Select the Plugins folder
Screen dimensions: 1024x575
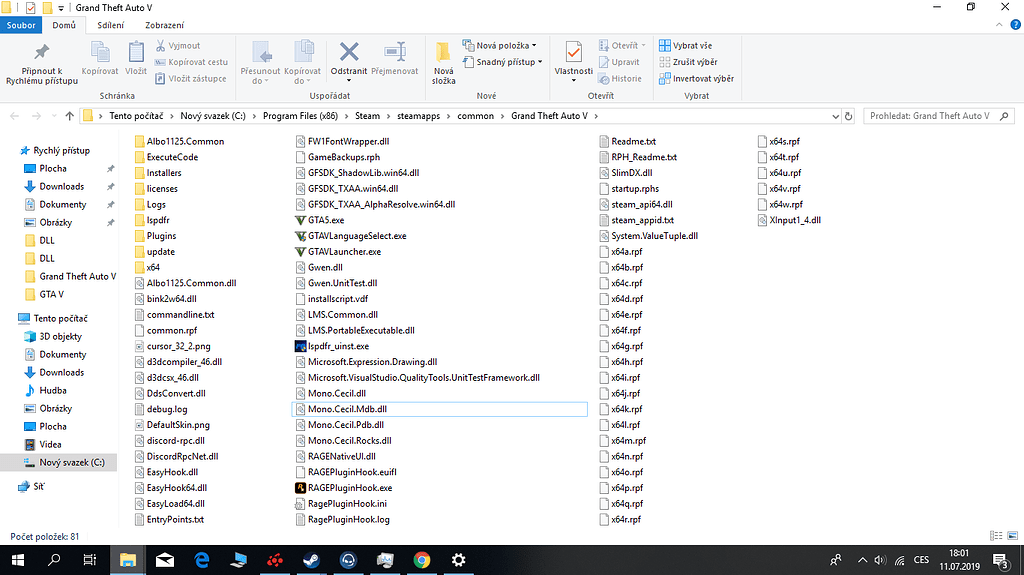tap(161, 236)
